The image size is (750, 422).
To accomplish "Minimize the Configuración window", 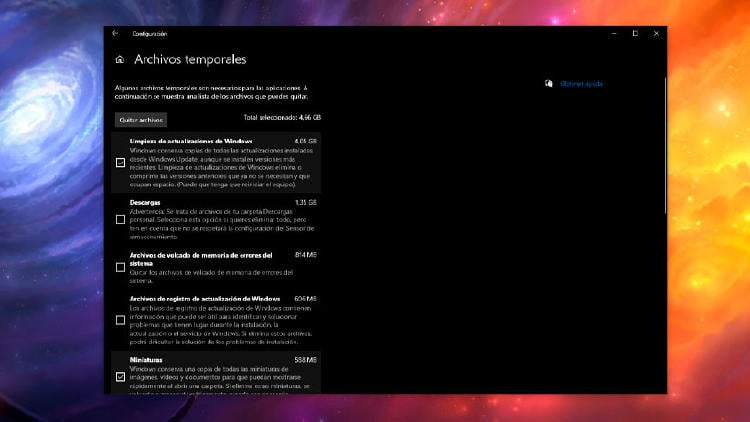I will click(614, 33).
